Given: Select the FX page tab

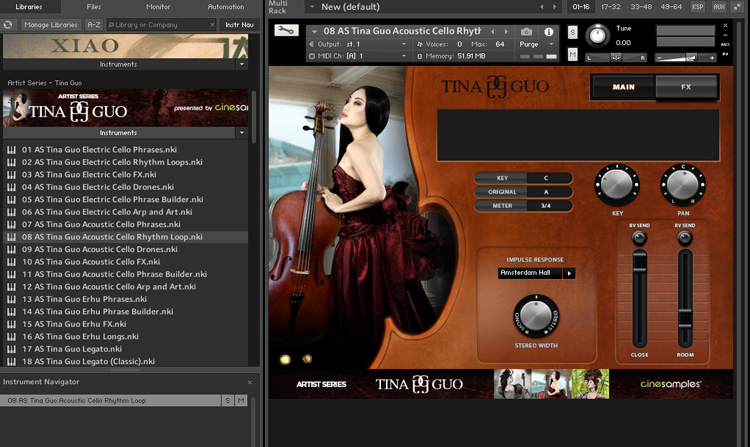Looking at the screenshot, I should 686,87.
